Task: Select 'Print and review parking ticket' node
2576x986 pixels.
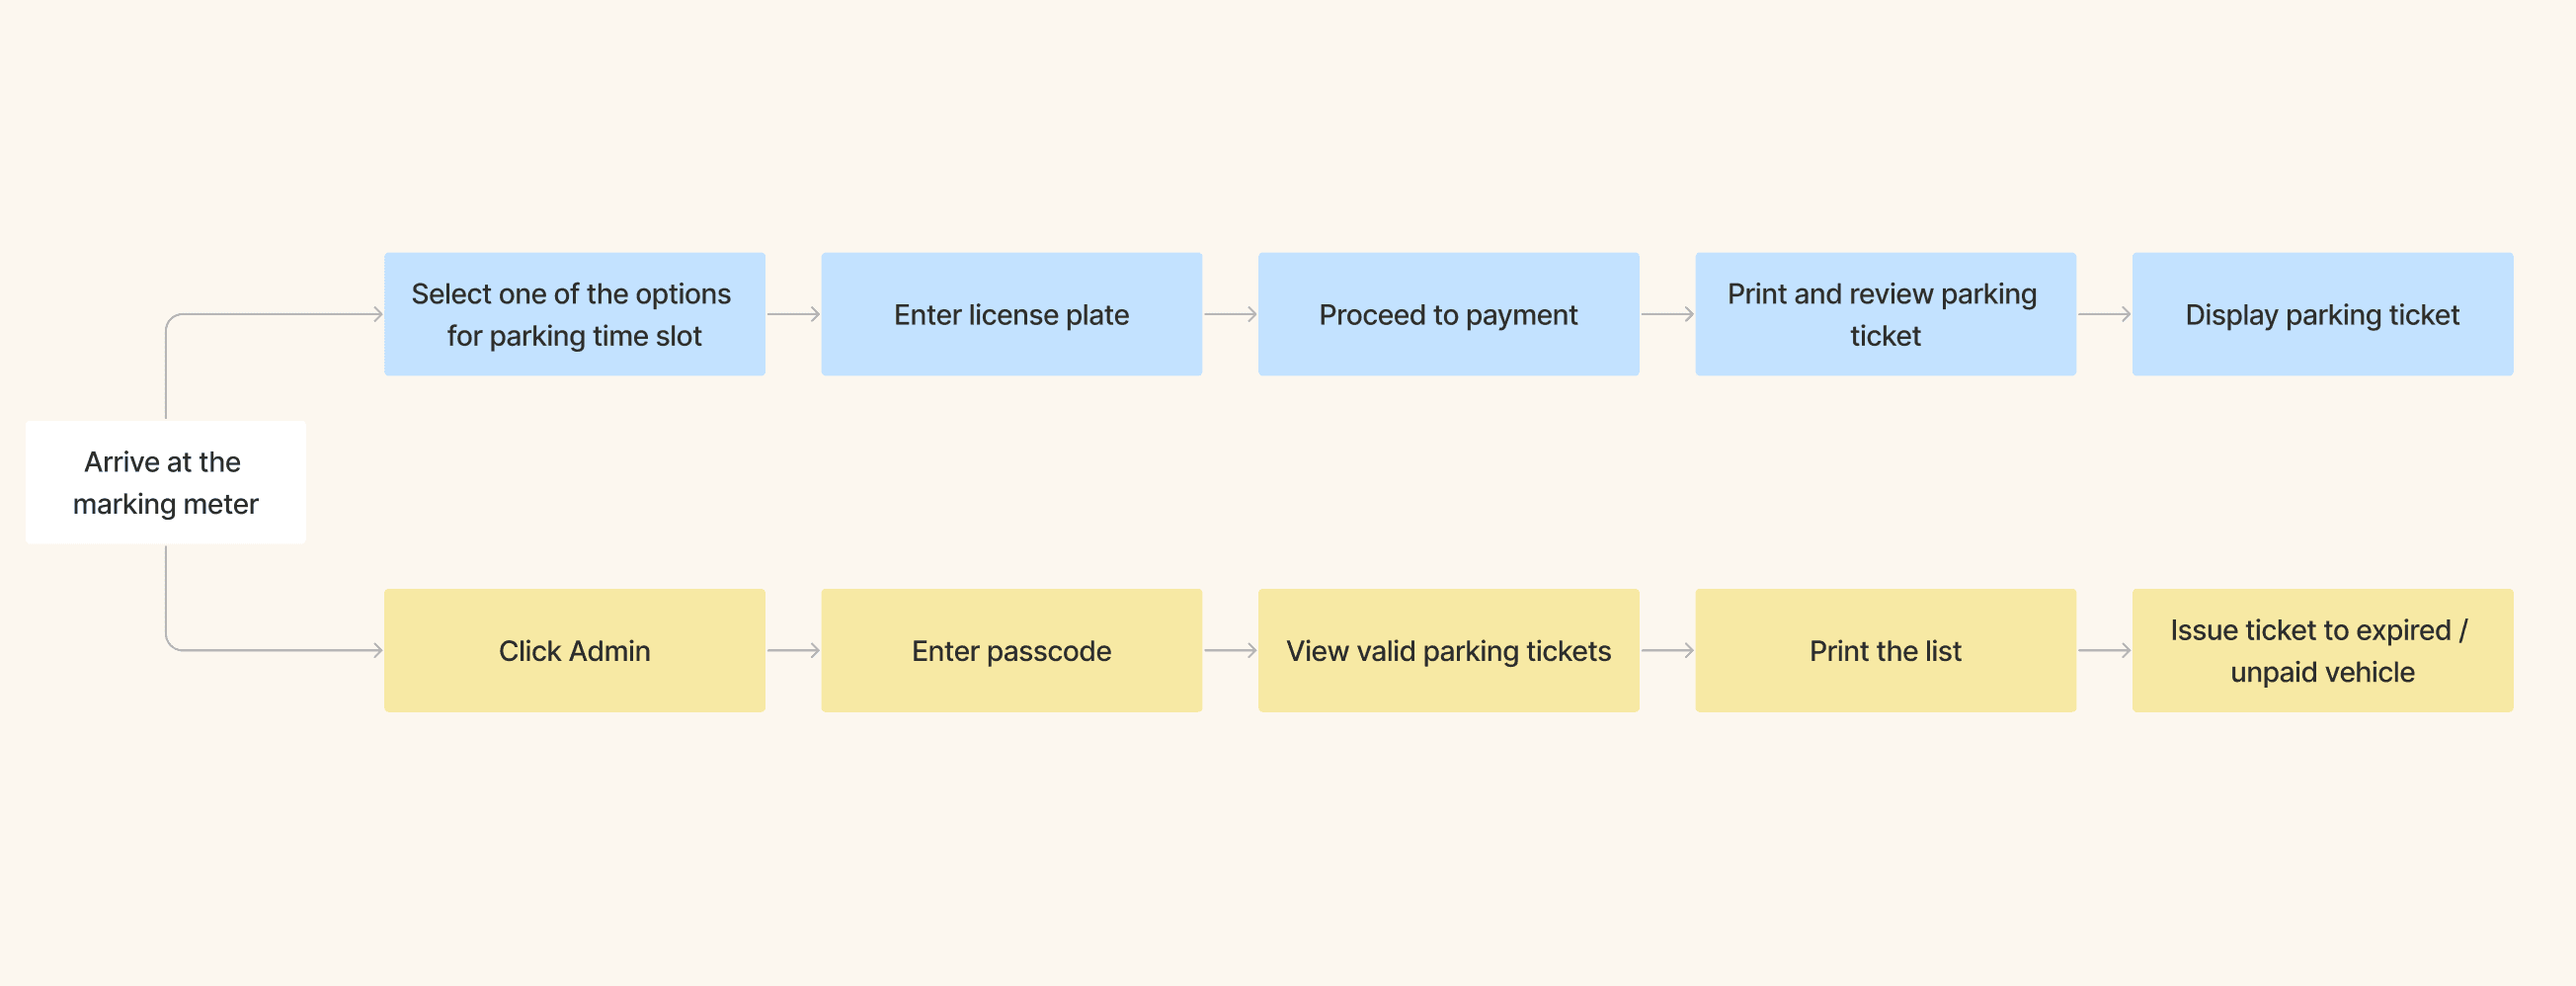Action: 1885,314
